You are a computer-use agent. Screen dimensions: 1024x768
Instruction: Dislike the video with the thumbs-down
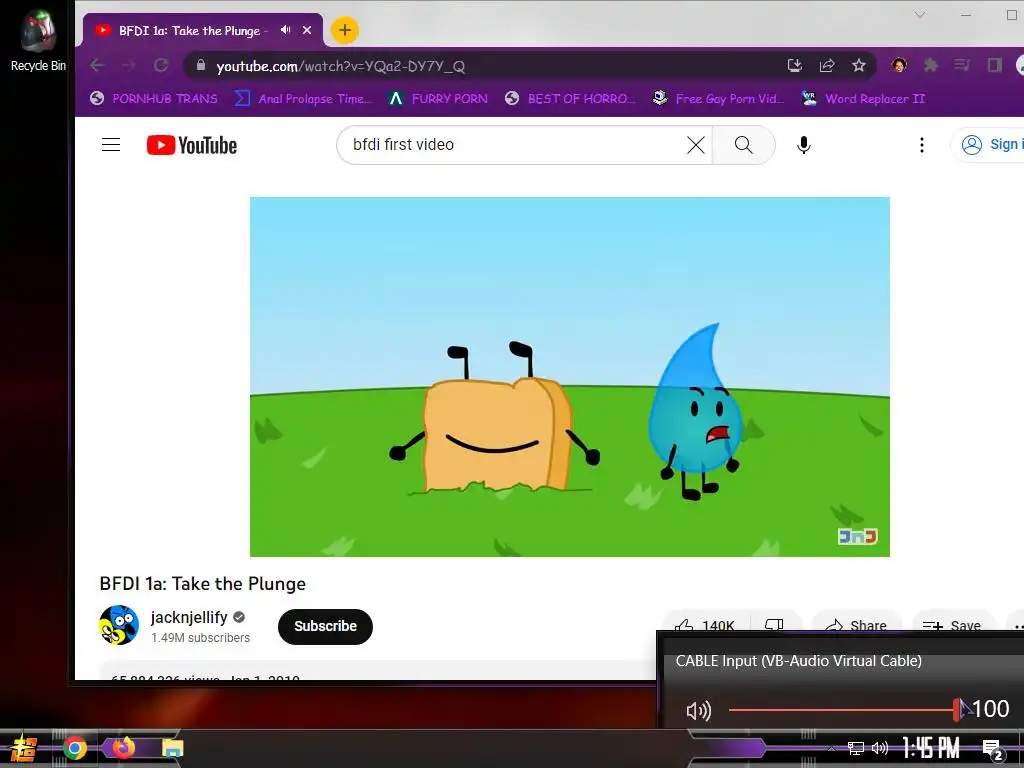click(x=775, y=624)
